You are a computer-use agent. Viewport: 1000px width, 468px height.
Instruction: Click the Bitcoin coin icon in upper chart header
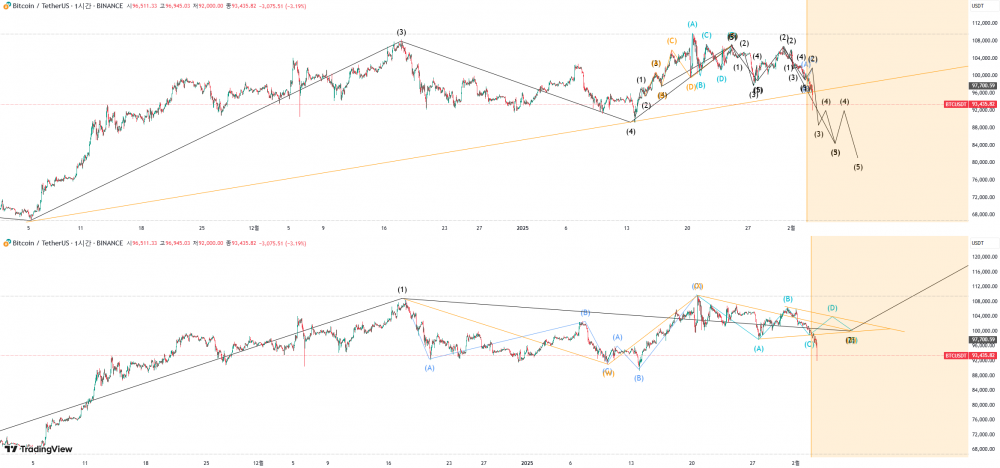click(x=6, y=4)
